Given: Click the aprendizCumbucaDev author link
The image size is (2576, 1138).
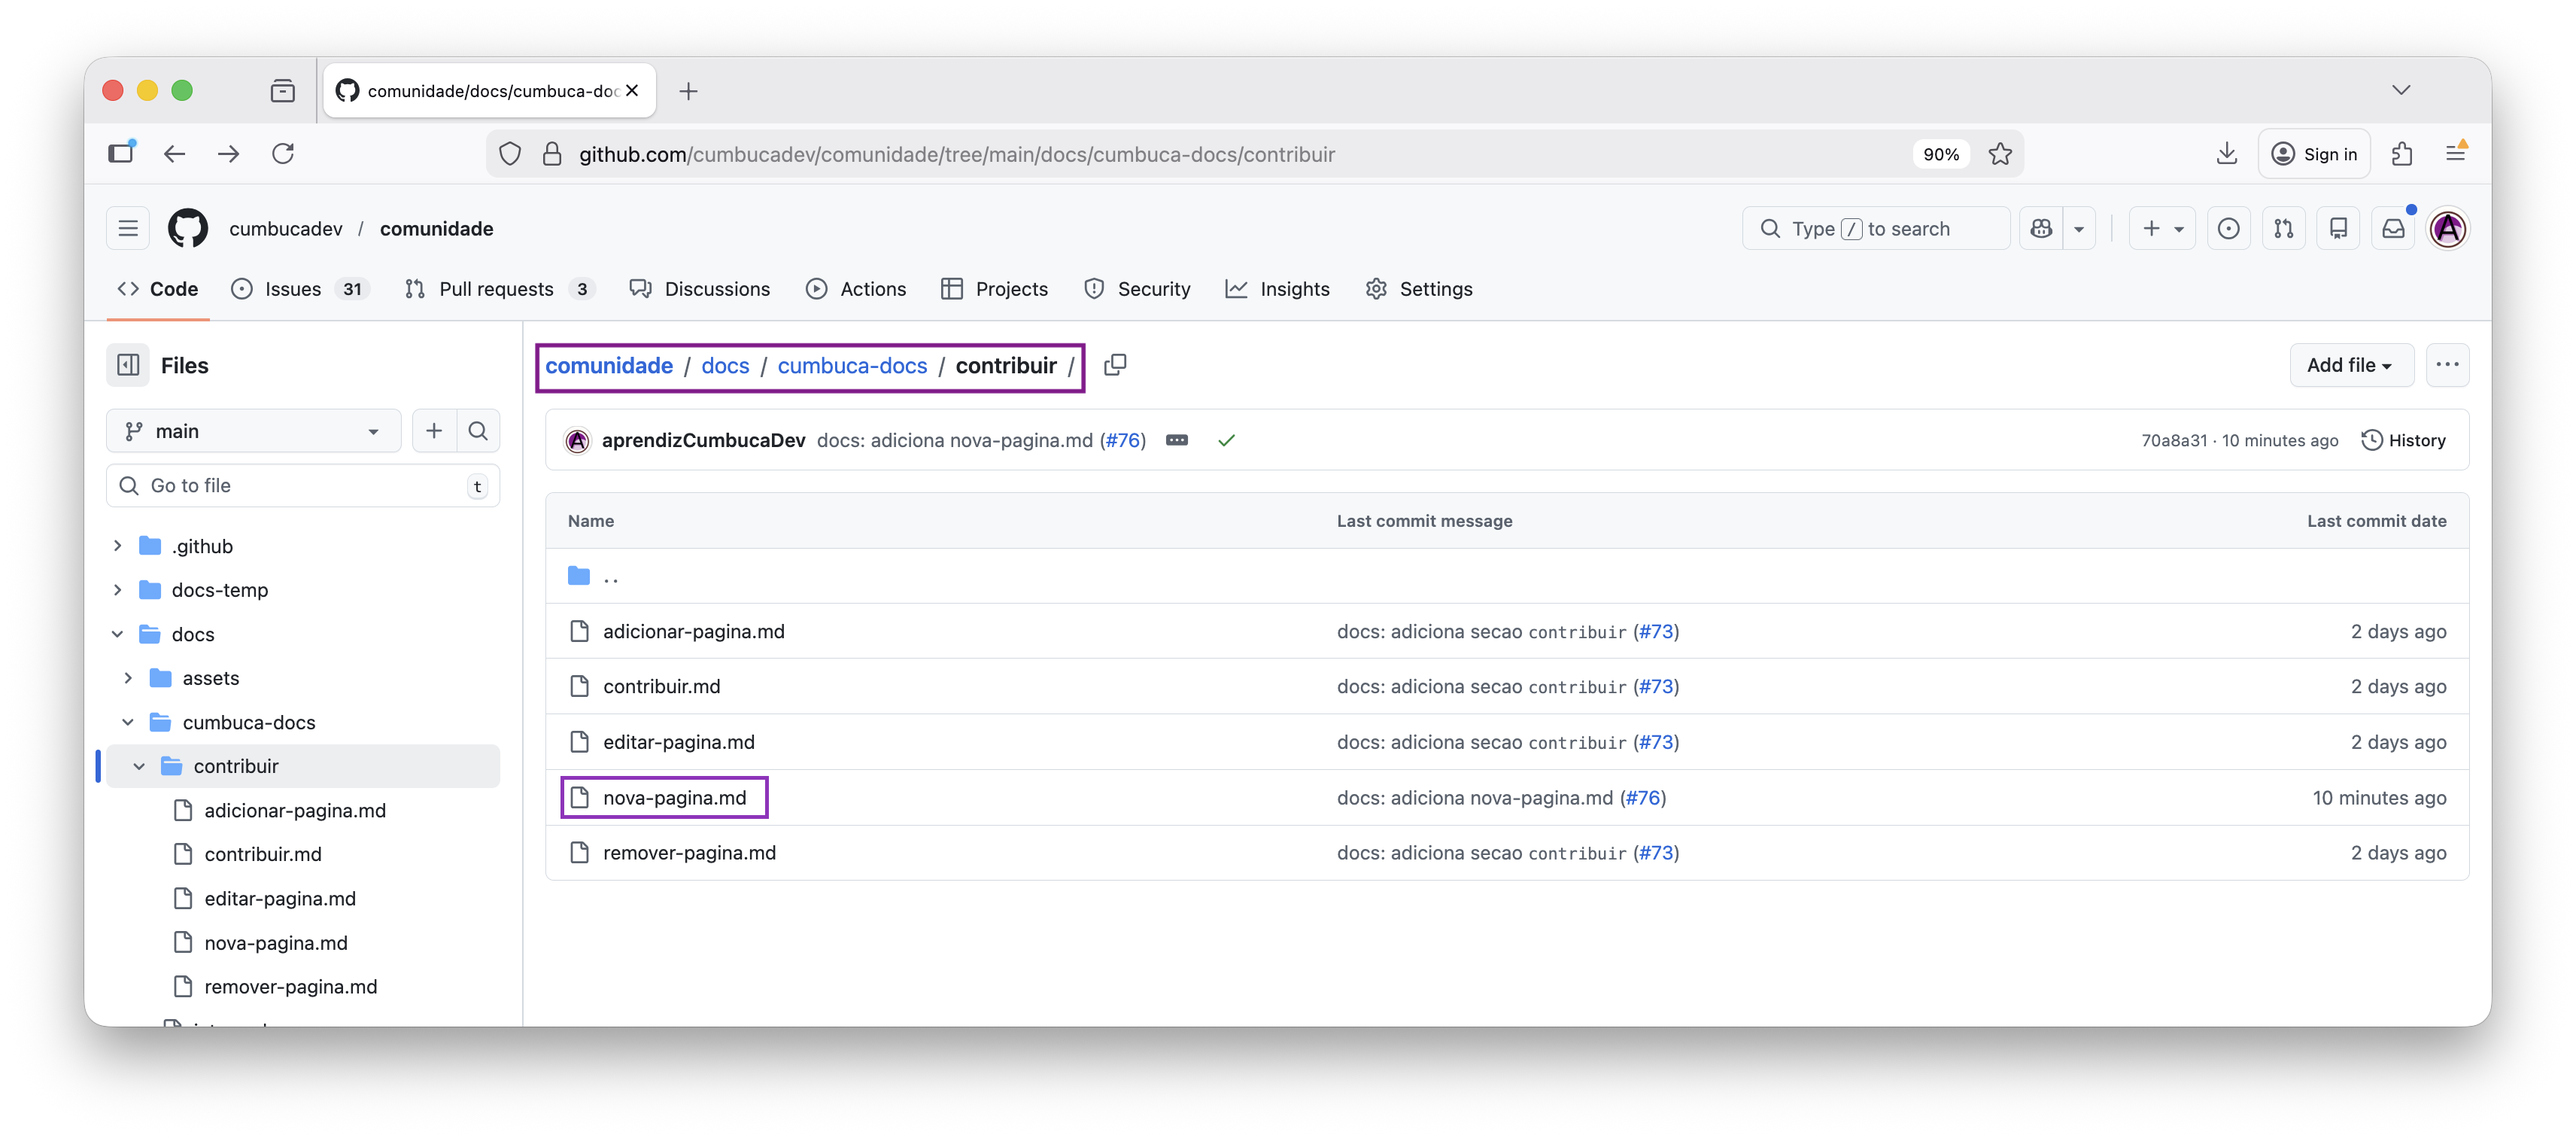Looking at the screenshot, I should [703, 440].
